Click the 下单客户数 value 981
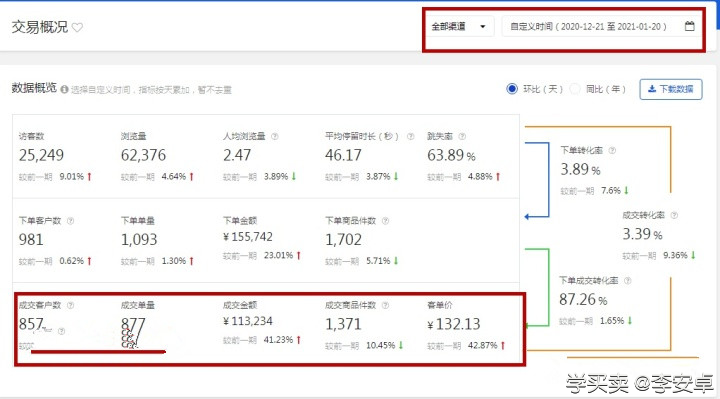 pos(31,240)
